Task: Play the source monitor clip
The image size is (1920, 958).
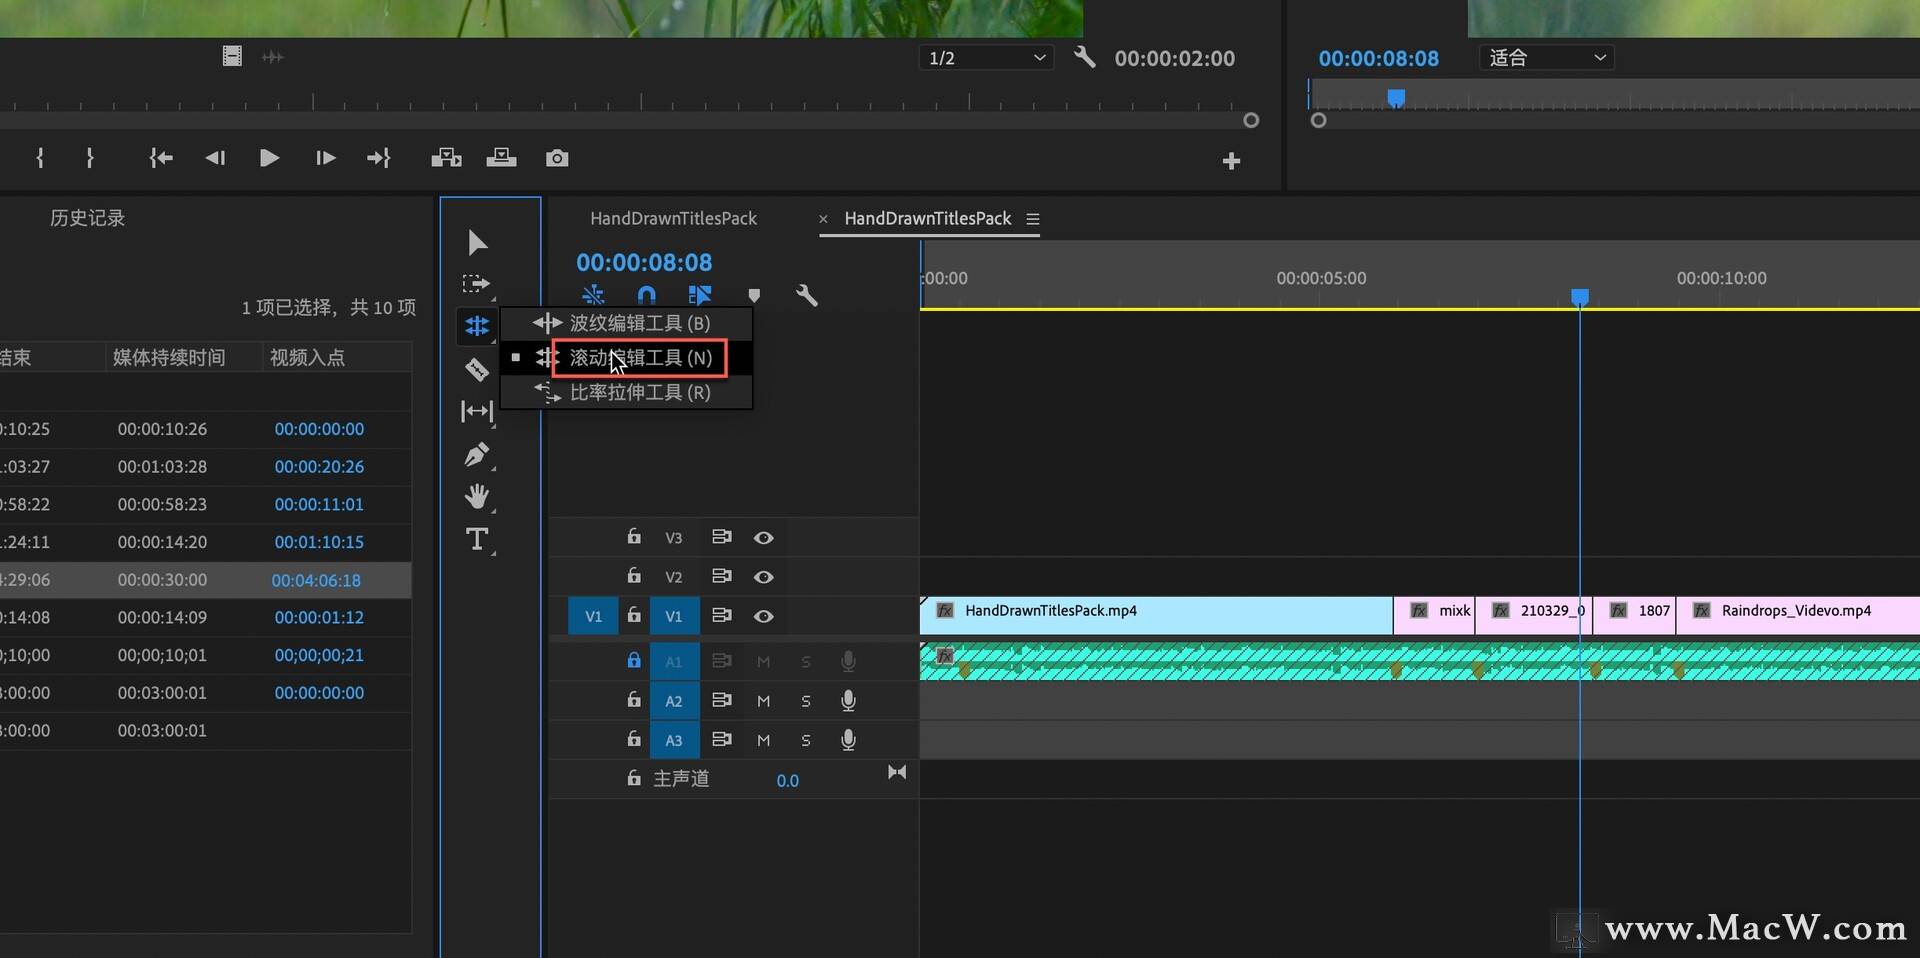Action: point(269,158)
